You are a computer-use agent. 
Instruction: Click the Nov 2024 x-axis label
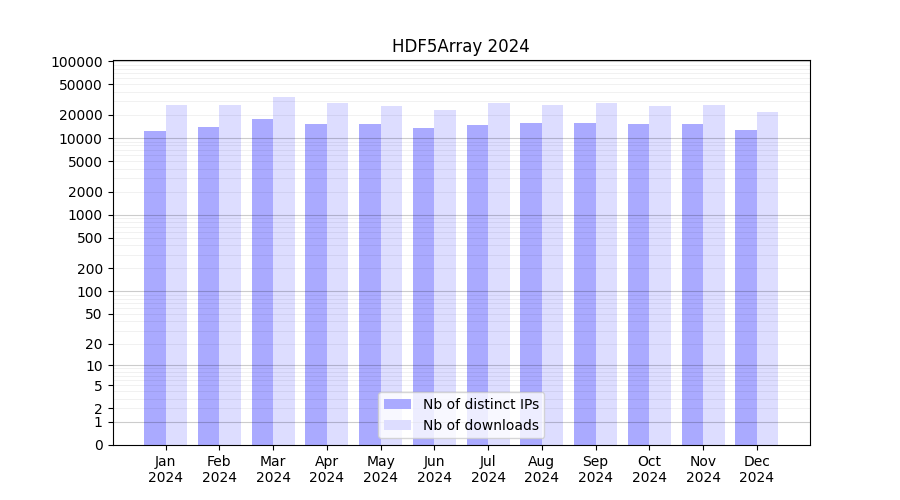pyautogui.click(x=703, y=469)
